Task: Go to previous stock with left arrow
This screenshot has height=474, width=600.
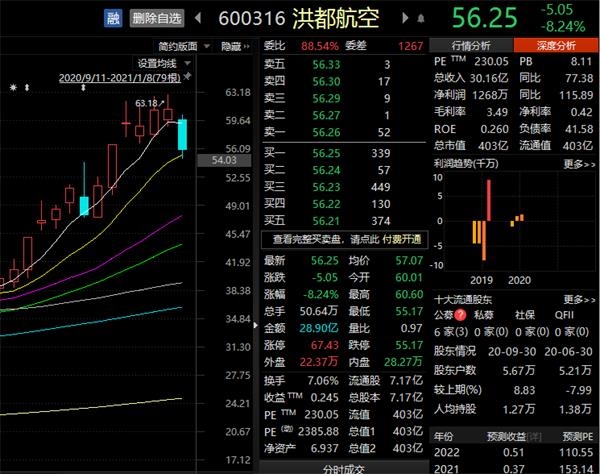Action: (x=198, y=18)
